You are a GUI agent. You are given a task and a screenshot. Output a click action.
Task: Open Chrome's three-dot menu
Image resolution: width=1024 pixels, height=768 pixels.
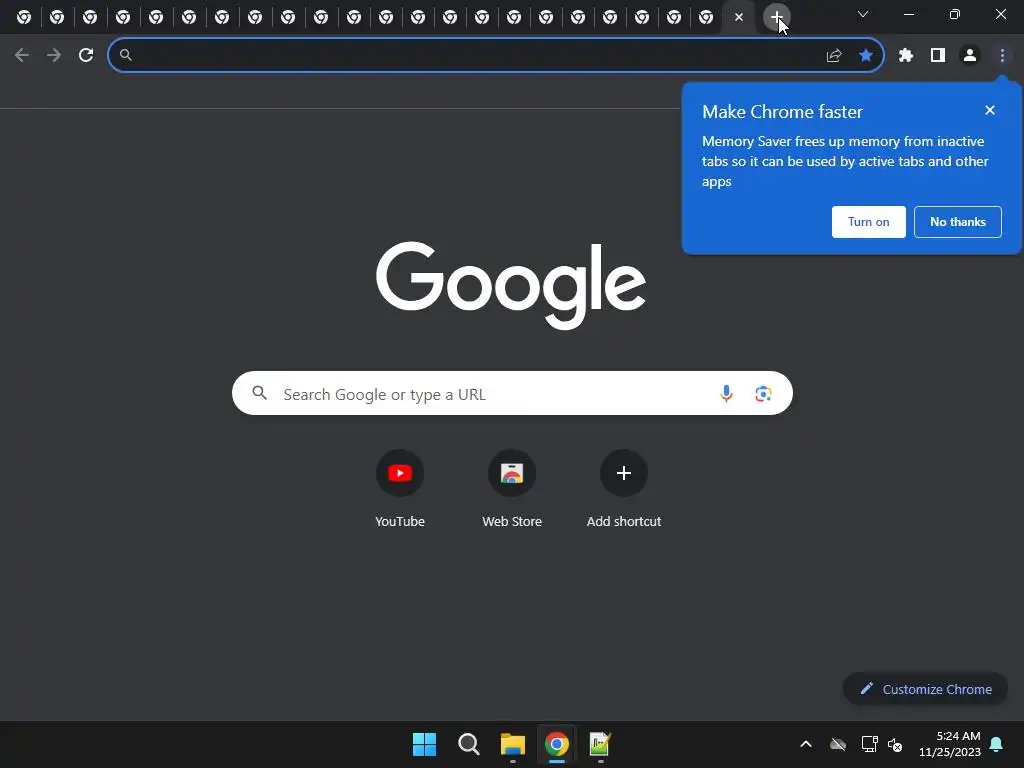(1002, 56)
